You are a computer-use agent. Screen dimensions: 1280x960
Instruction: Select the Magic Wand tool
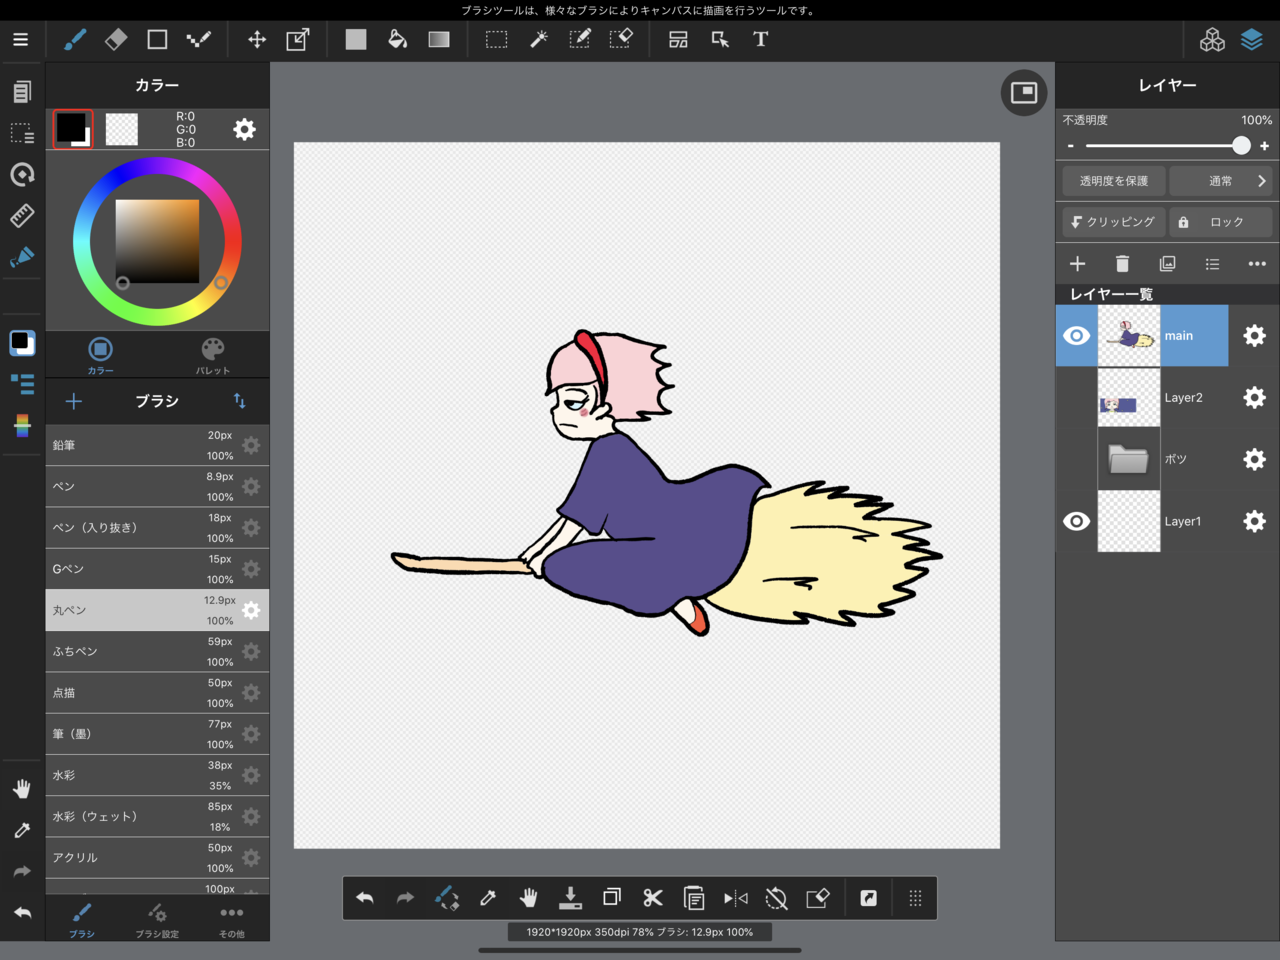coord(538,39)
